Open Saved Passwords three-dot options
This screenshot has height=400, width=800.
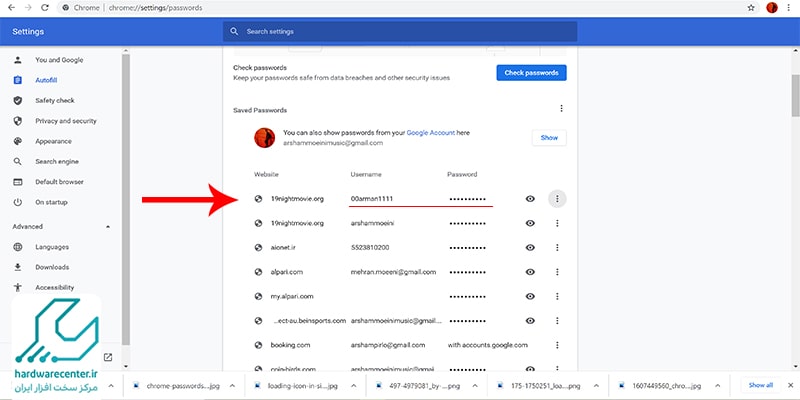pyautogui.click(x=561, y=108)
